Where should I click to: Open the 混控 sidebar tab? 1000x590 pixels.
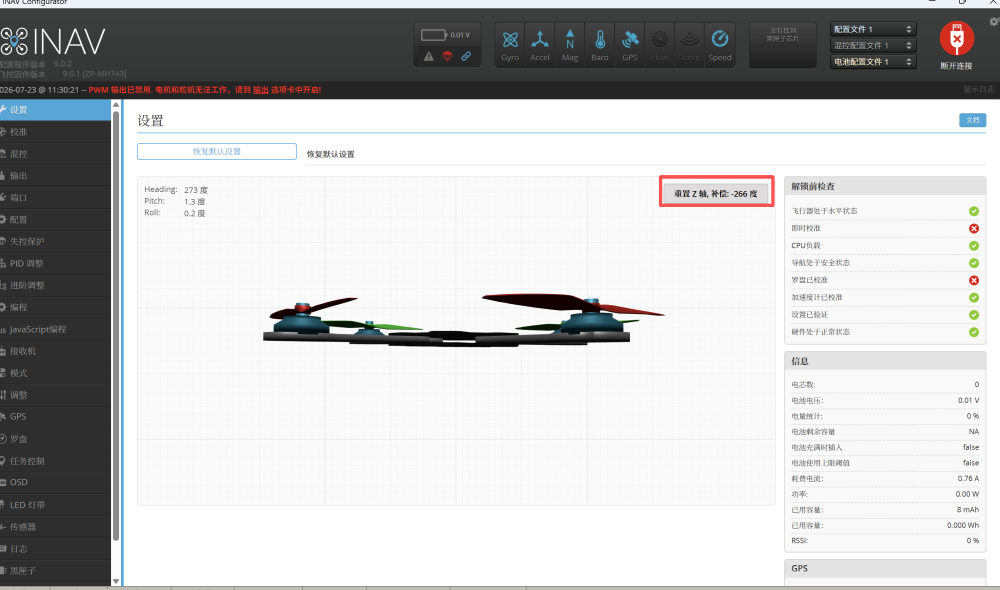tap(55, 154)
